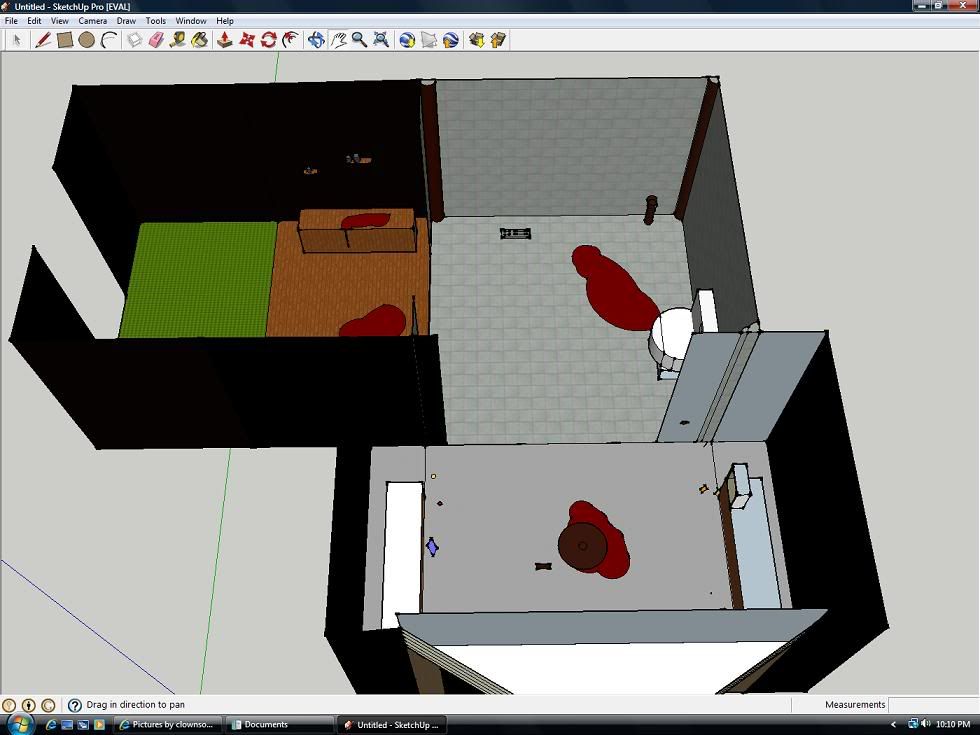Activate the Pan hand tool

338,40
